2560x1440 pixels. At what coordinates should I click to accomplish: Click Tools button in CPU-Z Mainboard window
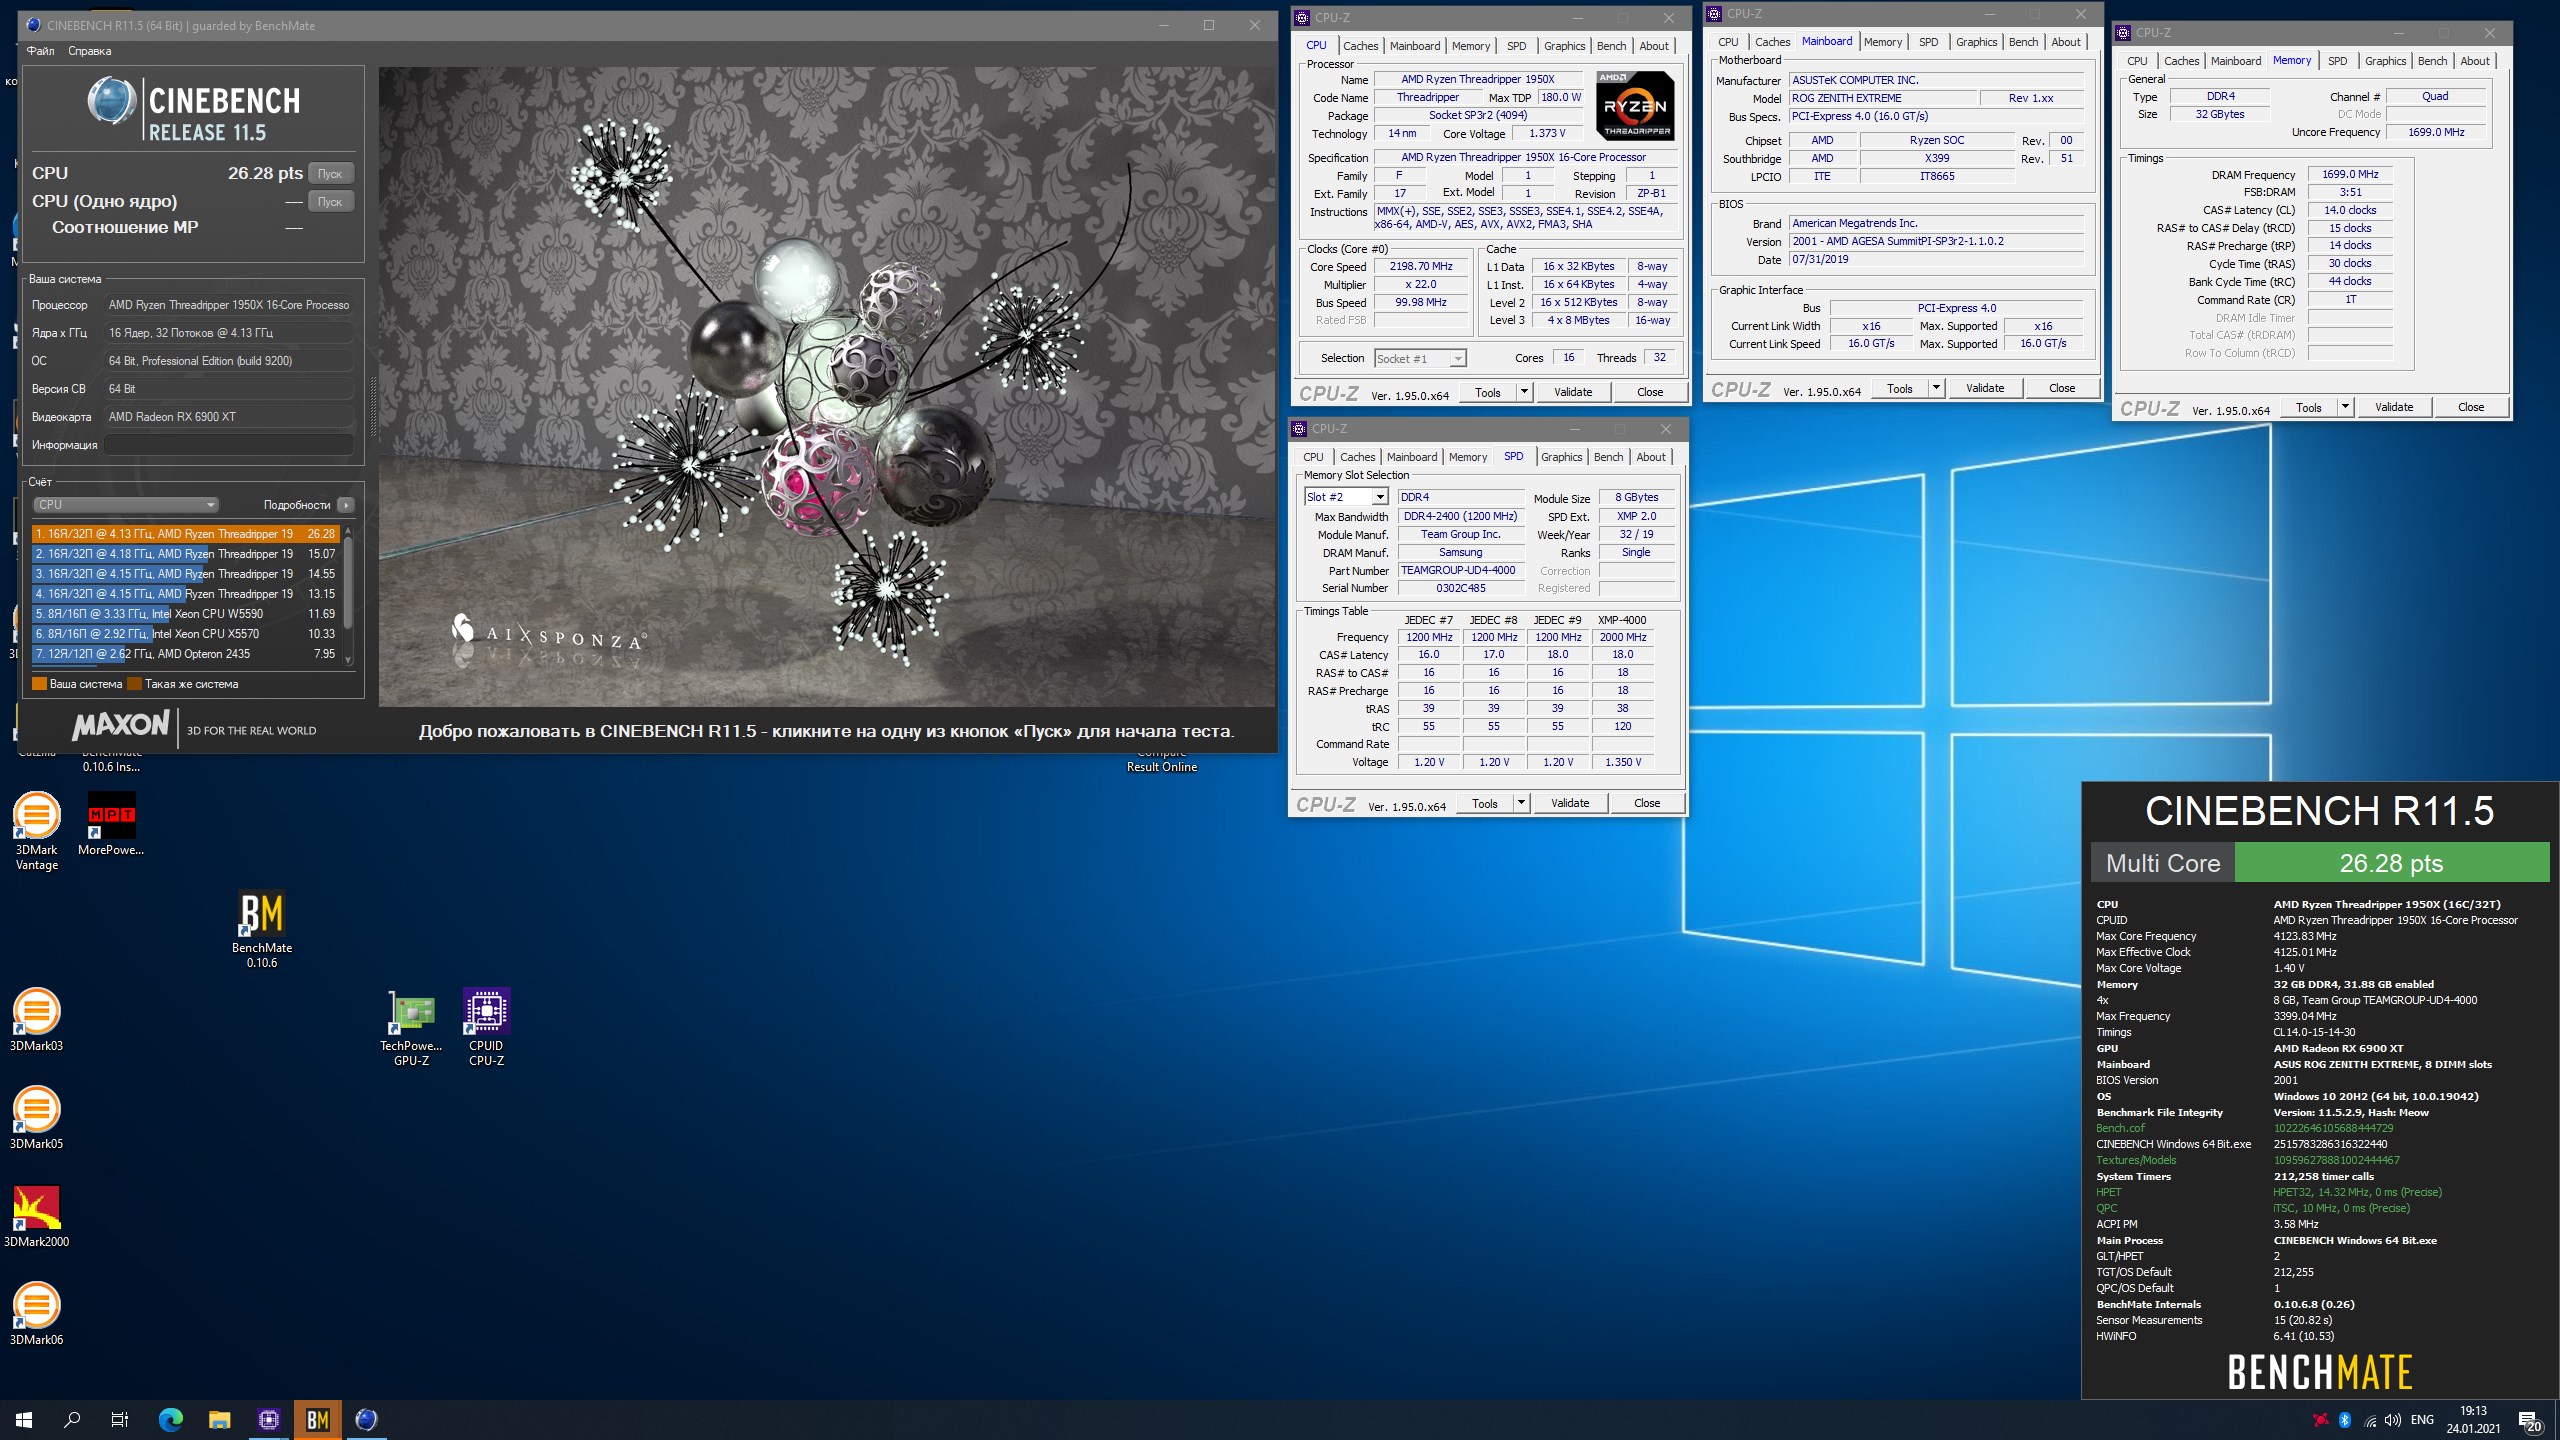tap(1900, 388)
